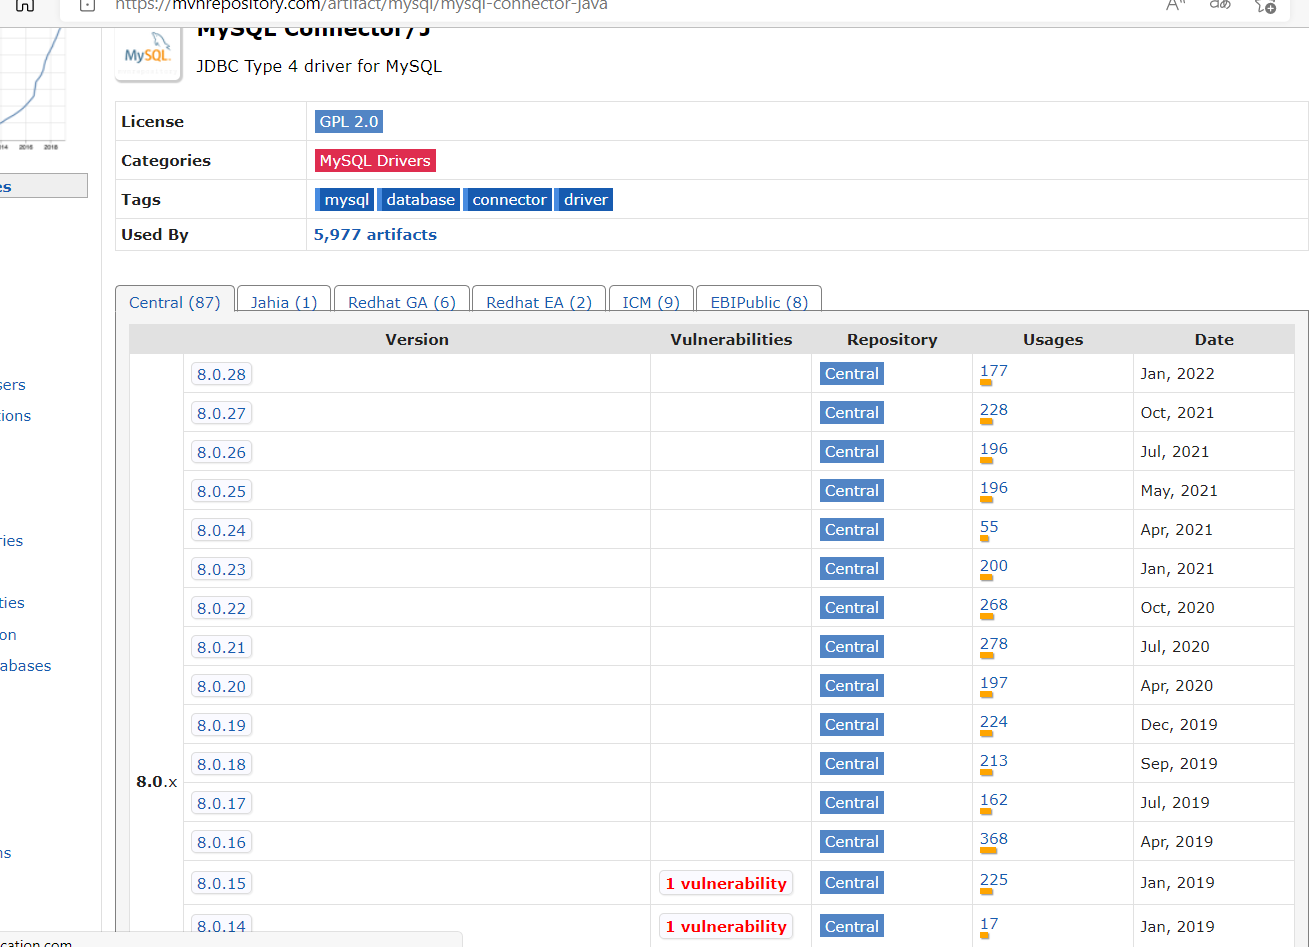Click the 1 vulnerability badge for 8.0.14
1309x947 pixels.
click(726, 926)
